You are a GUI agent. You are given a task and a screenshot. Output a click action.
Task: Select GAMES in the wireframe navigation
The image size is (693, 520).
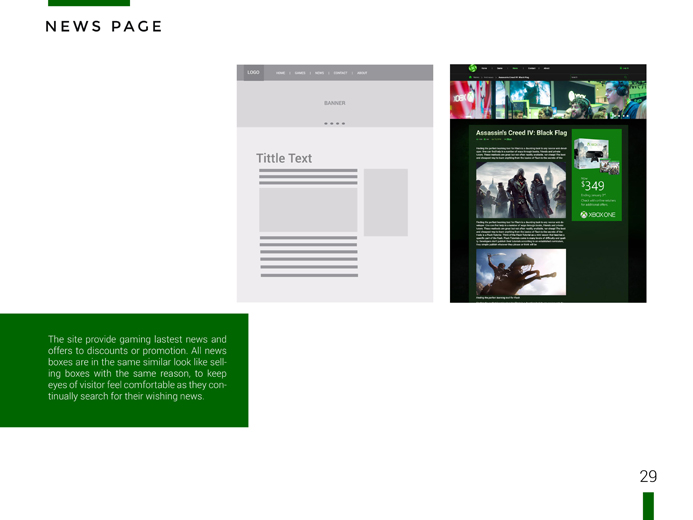(300, 73)
